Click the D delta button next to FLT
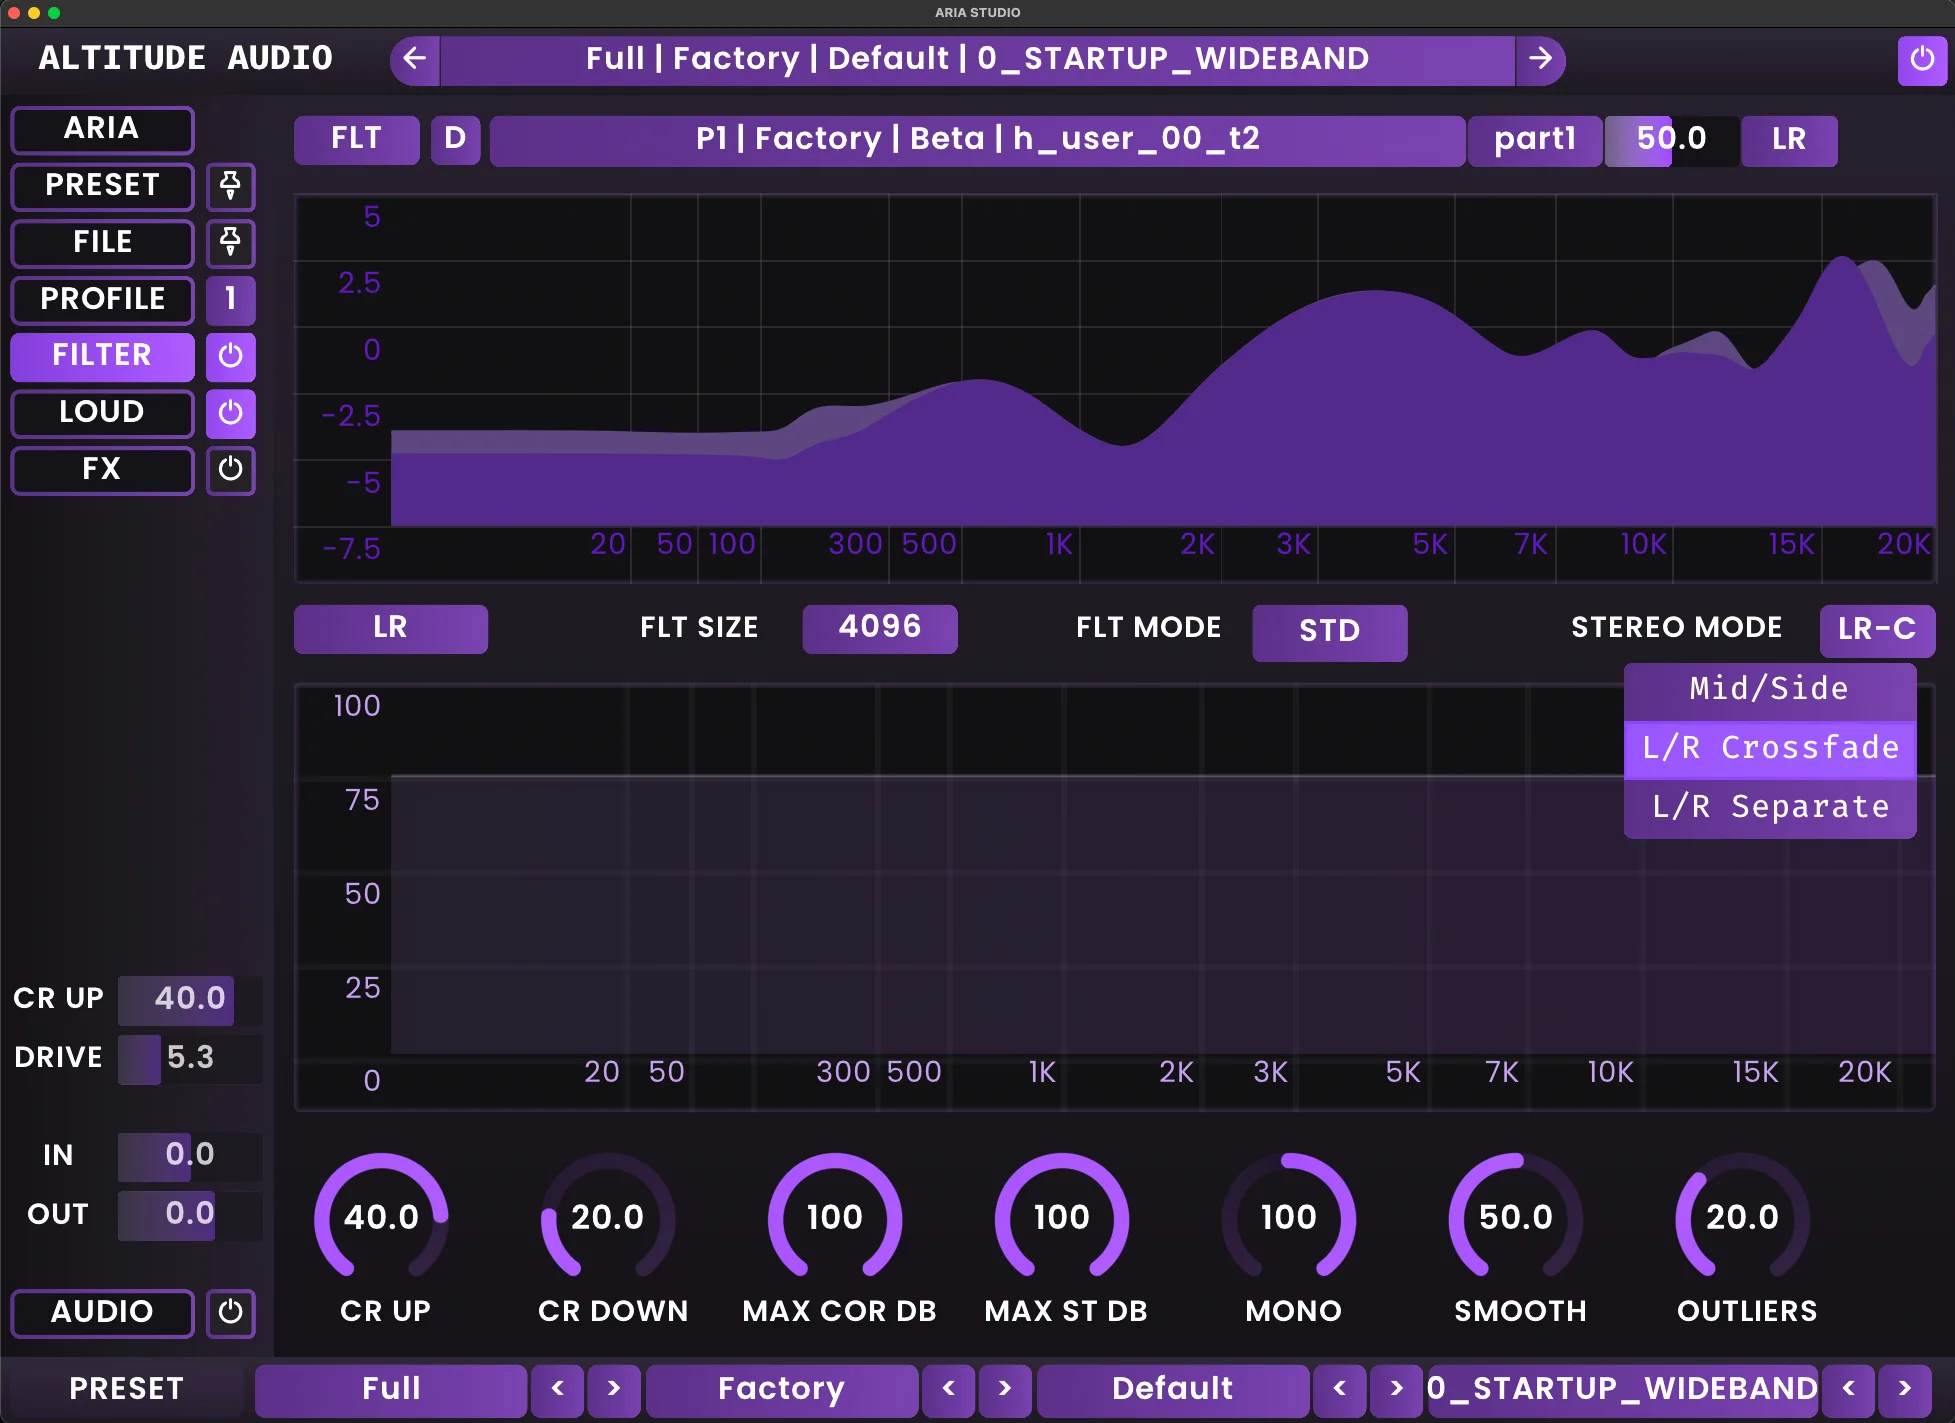This screenshot has height=1423, width=1955. tap(455, 140)
